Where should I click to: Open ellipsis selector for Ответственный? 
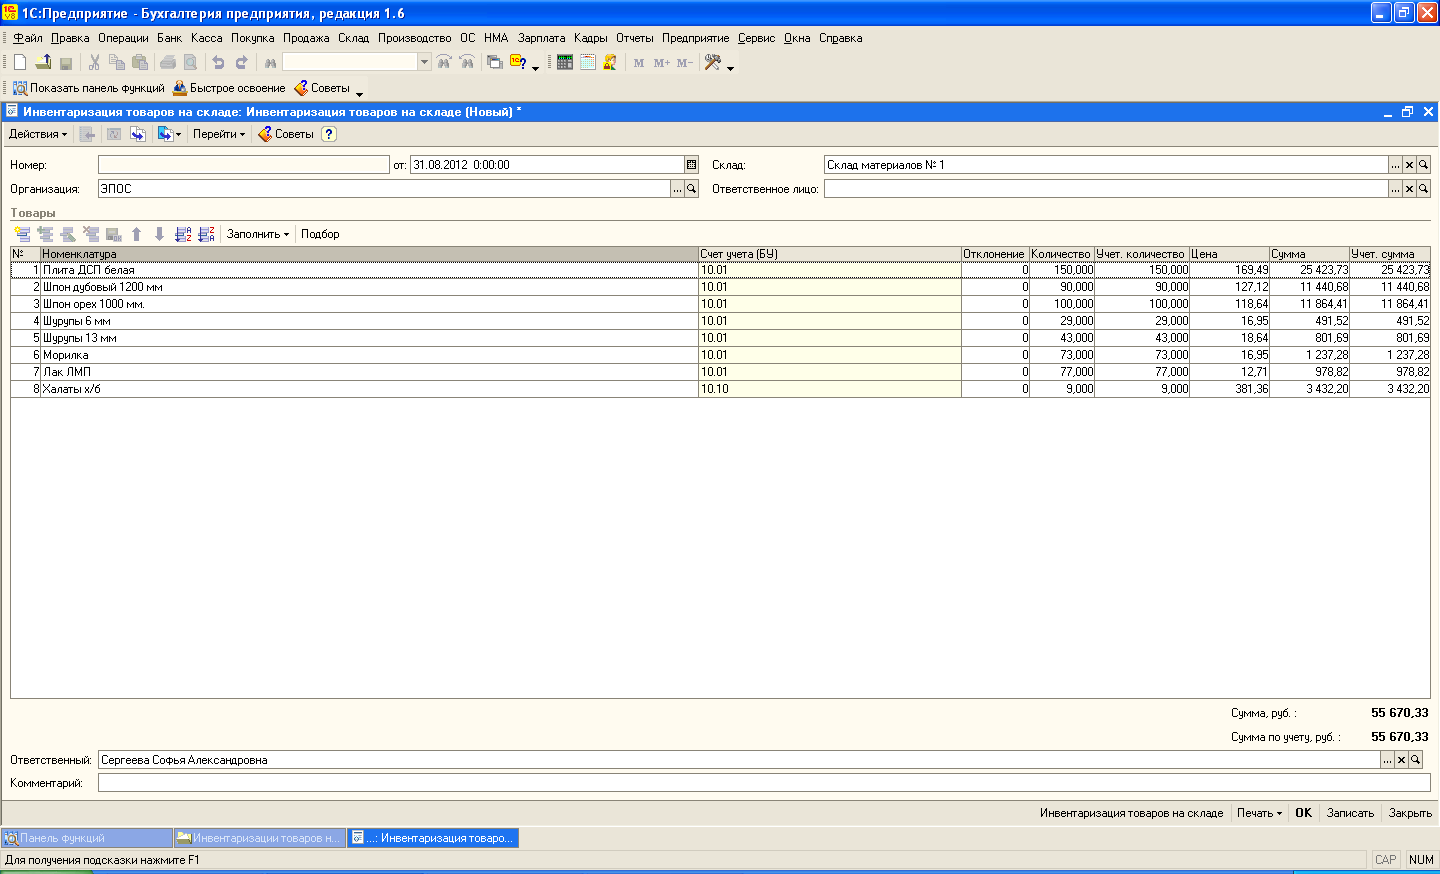click(1387, 760)
